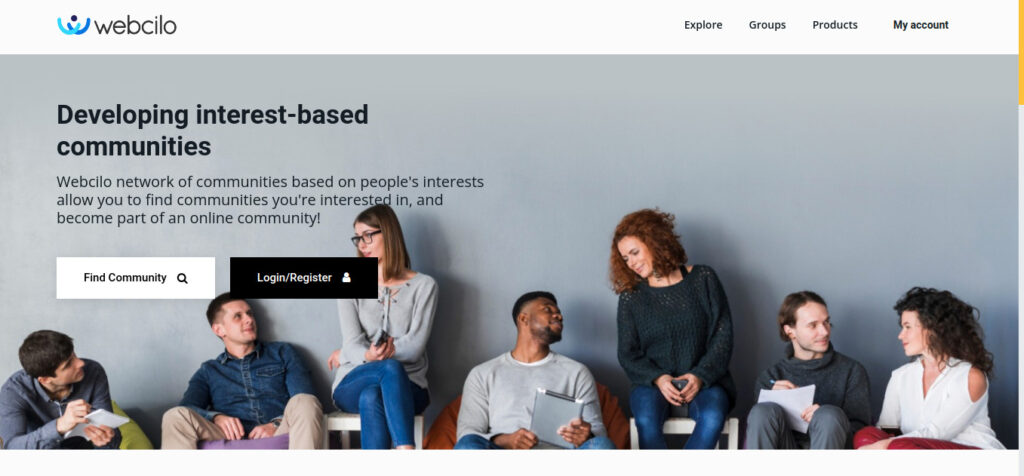1024x476 pixels.
Task: Click the webcilo logo icon
Action: (74, 25)
